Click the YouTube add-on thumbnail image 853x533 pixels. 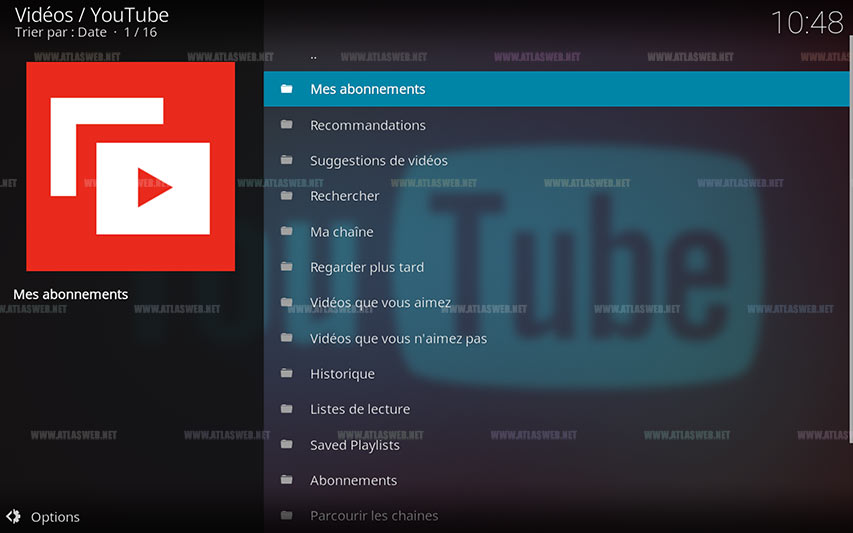[131, 166]
